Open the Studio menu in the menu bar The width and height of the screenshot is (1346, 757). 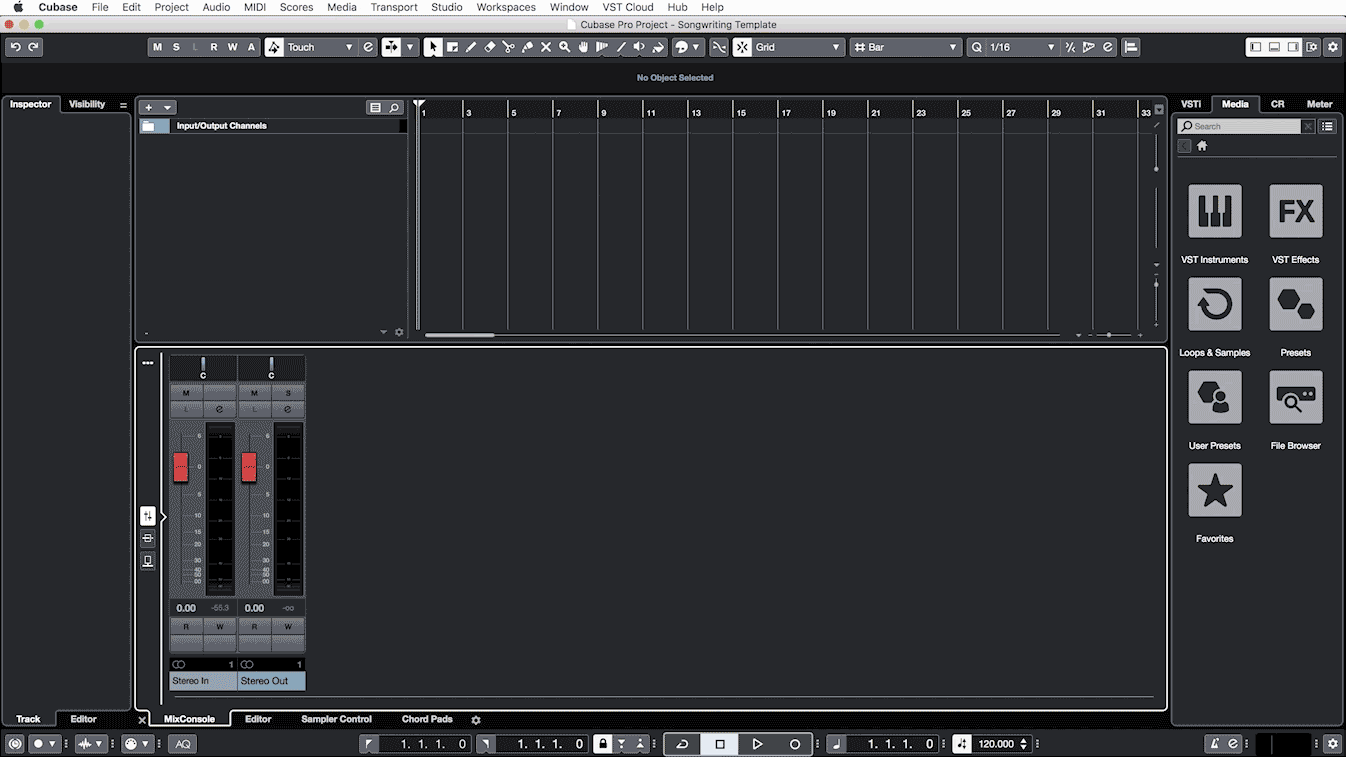[x=446, y=7]
